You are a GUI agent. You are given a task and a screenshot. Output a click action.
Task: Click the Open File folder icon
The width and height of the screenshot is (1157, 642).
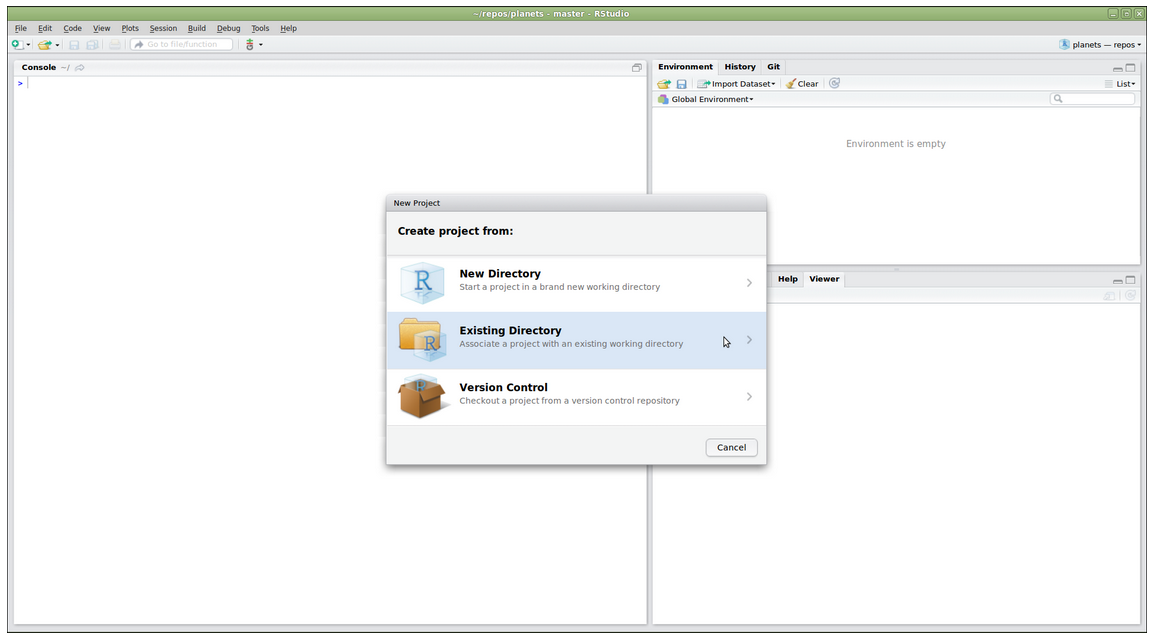click(x=44, y=45)
